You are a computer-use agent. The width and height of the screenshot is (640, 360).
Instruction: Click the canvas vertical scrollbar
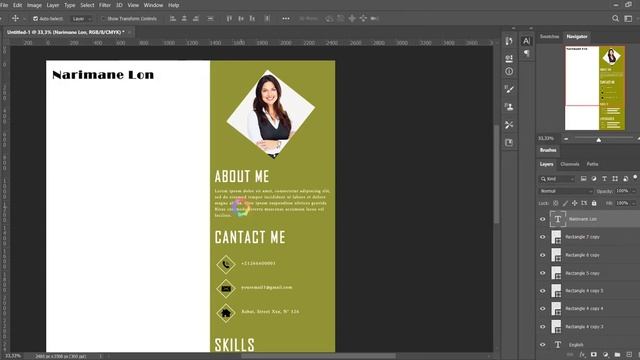tap(497, 173)
